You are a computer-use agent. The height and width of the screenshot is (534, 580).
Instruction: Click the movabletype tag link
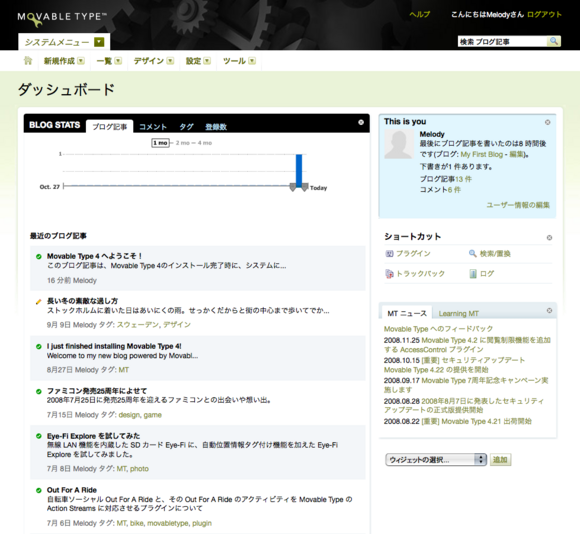tap(168, 523)
